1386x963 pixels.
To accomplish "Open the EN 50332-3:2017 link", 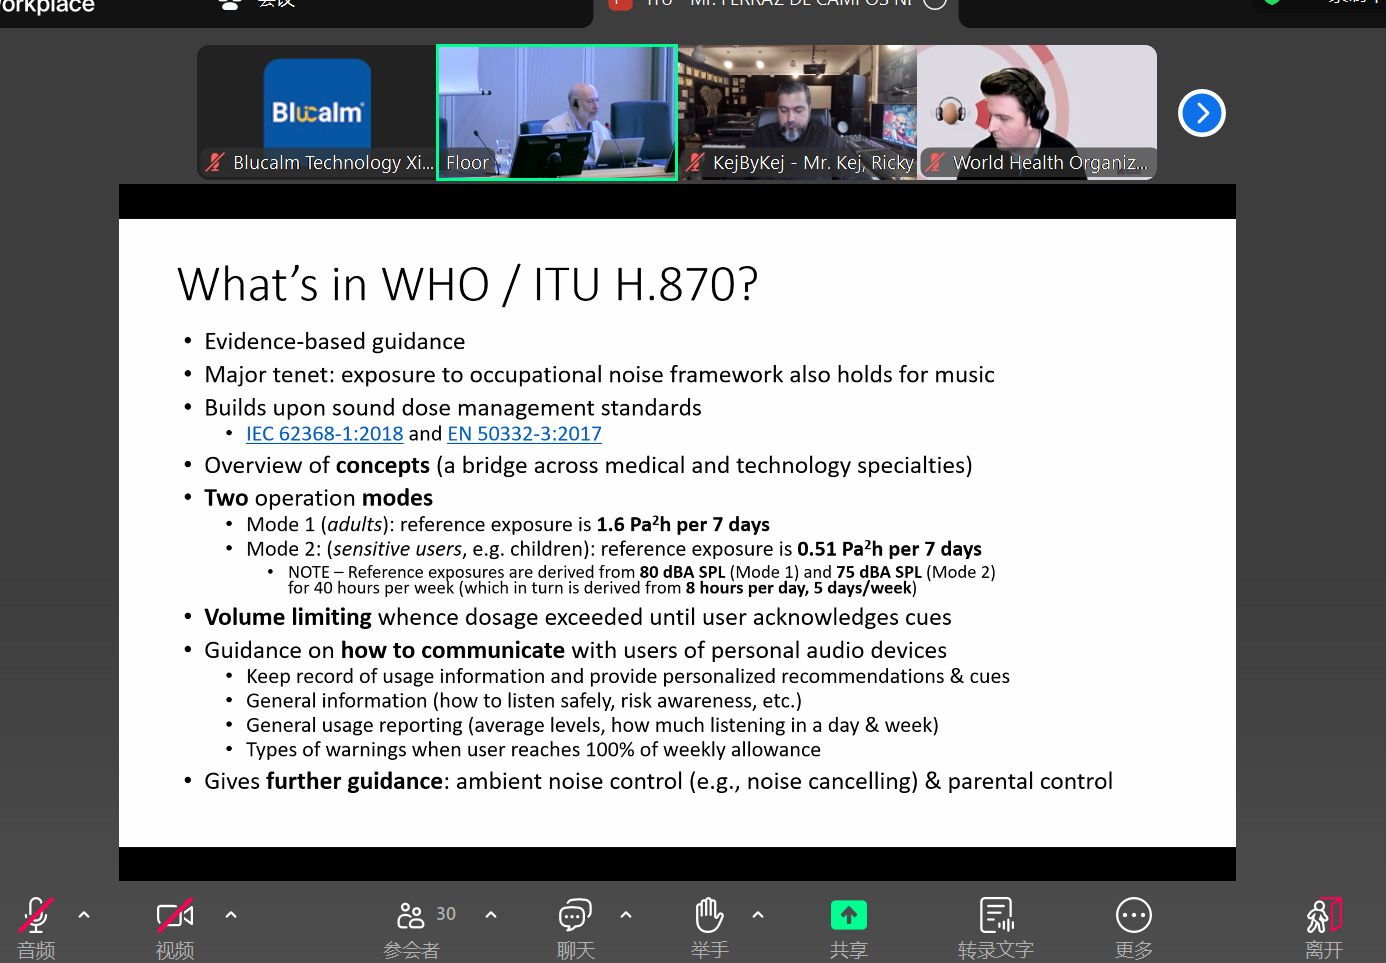I will [524, 434].
